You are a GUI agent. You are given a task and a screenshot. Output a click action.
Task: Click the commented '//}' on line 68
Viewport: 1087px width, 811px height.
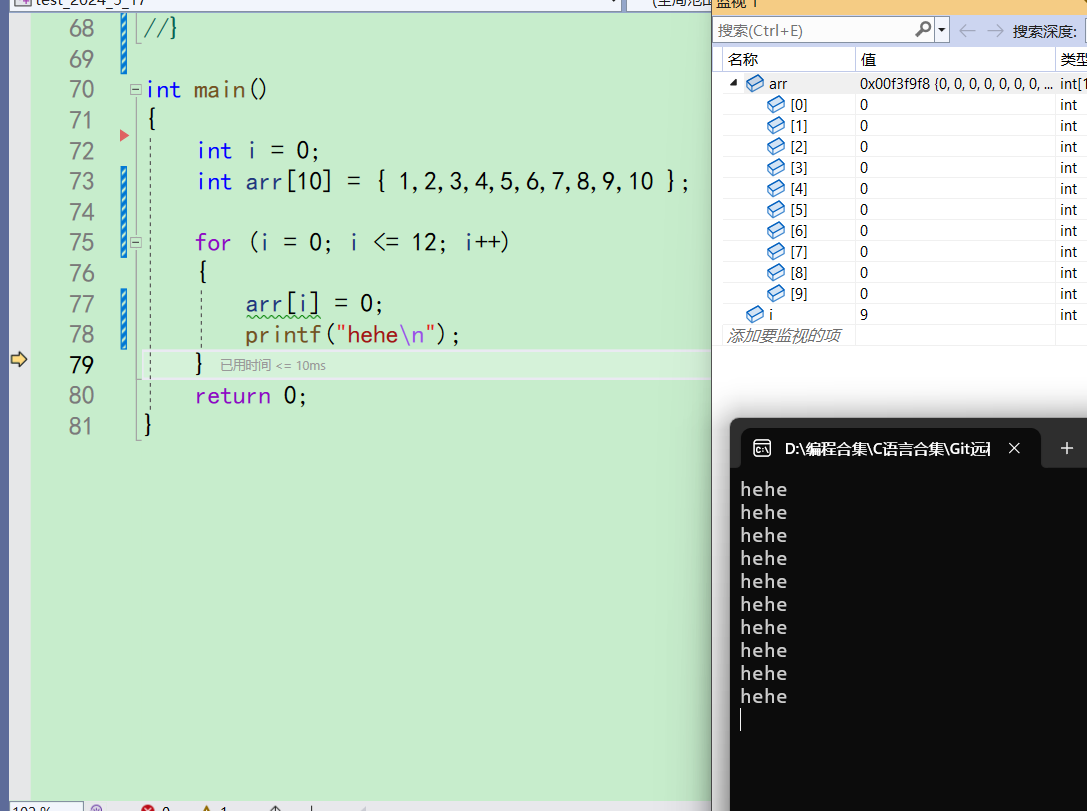click(161, 28)
